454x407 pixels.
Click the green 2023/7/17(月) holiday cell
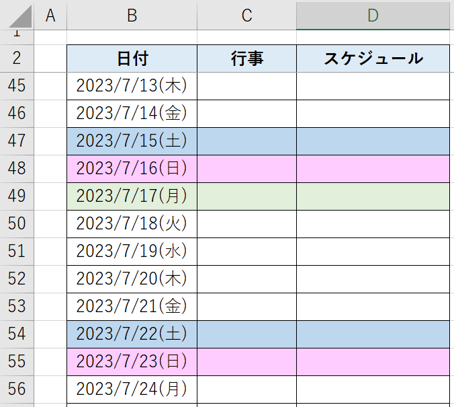(132, 196)
